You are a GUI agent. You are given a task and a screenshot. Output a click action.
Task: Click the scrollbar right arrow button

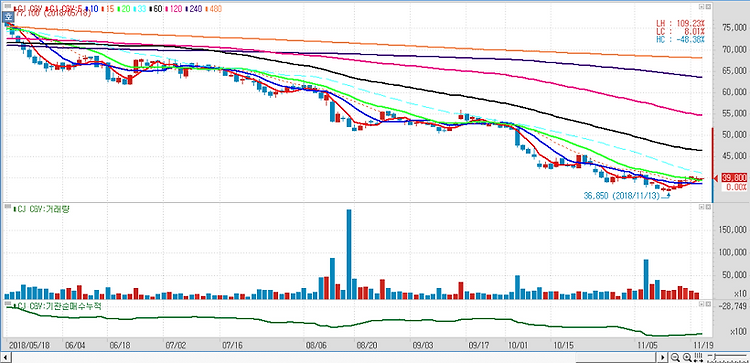point(662,357)
